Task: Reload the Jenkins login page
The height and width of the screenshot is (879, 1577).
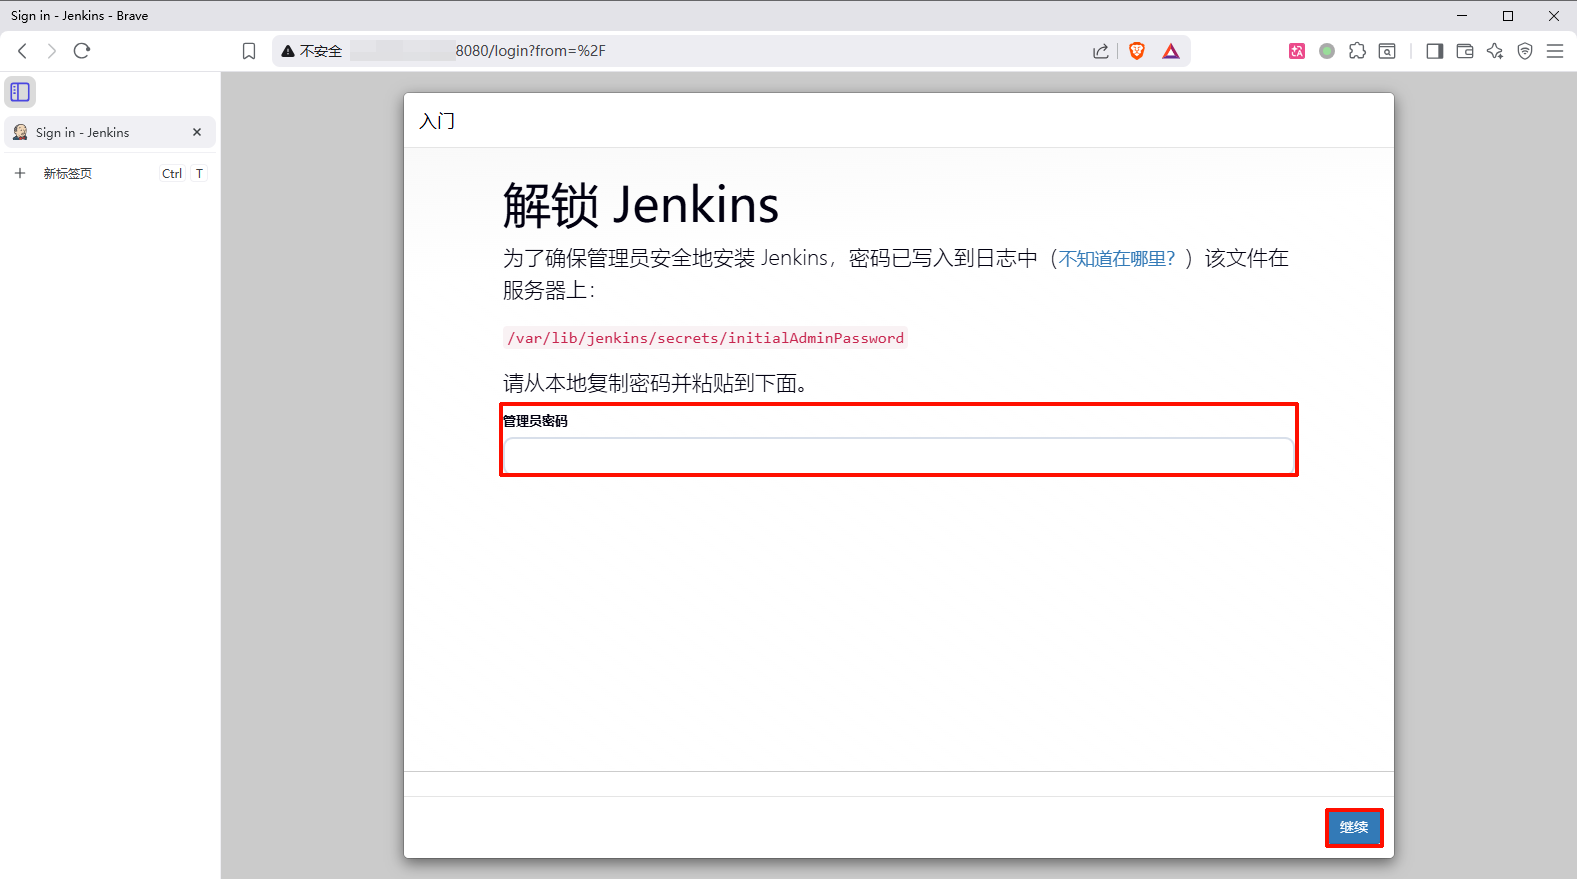Action: point(82,51)
